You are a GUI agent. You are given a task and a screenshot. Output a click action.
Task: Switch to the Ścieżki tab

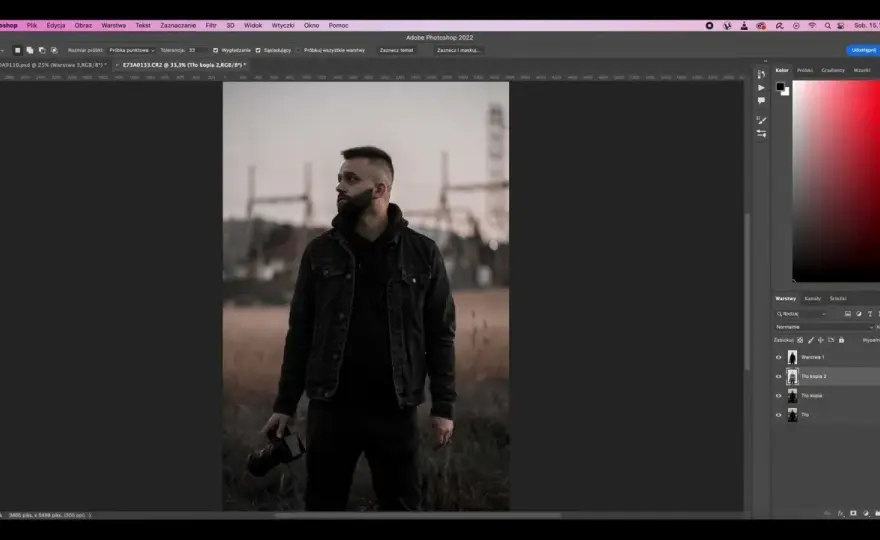click(x=838, y=299)
